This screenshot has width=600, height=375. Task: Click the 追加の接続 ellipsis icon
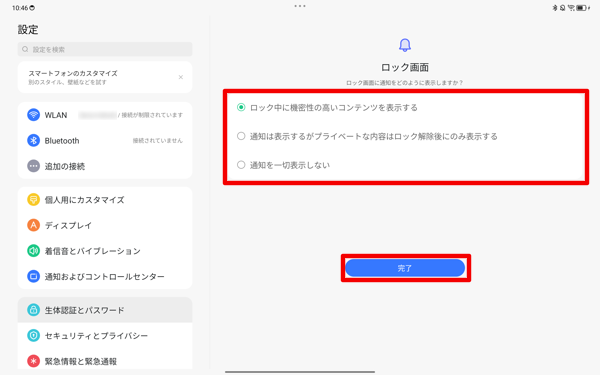point(33,166)
